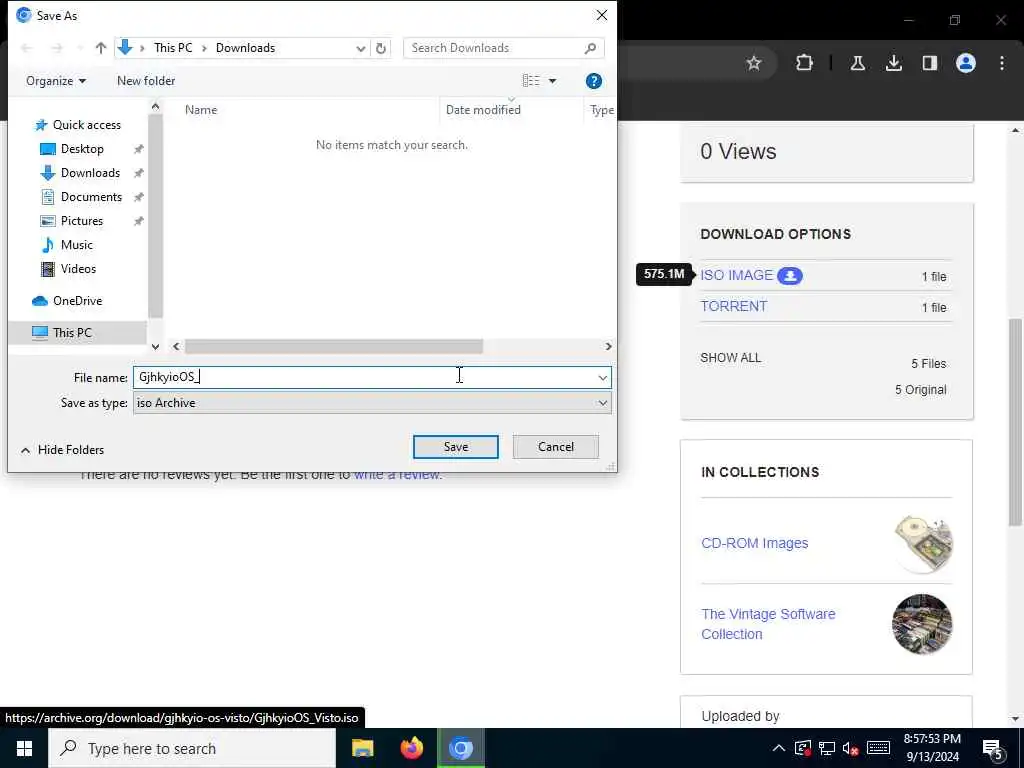
Task: Open Downloads in the navigation pane
Action: (90, 173)
